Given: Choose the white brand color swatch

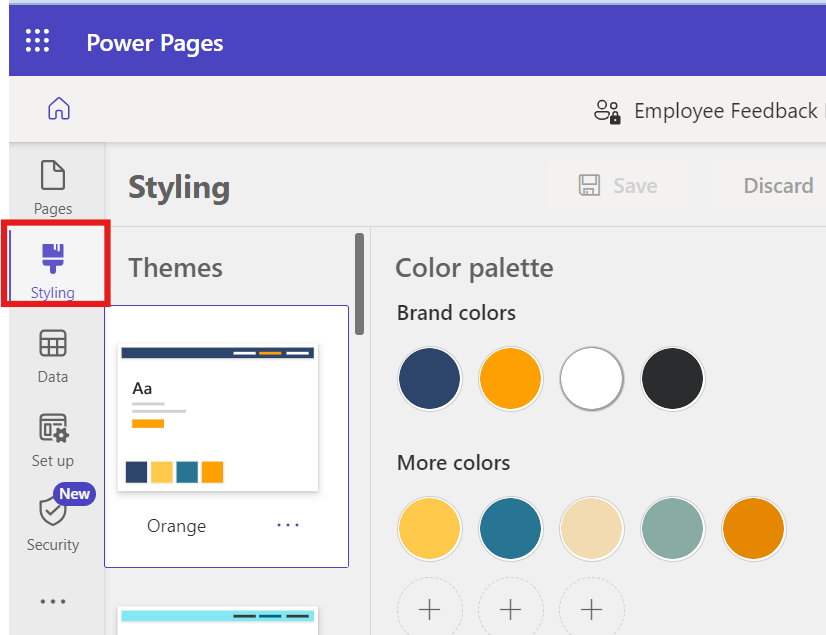Looking at the screenshot, I should tap(592, 379).
